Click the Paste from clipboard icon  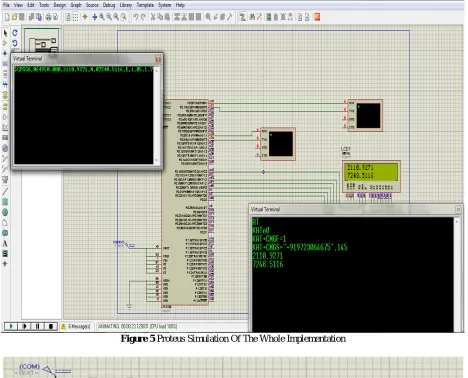click(x=168, y=17)
